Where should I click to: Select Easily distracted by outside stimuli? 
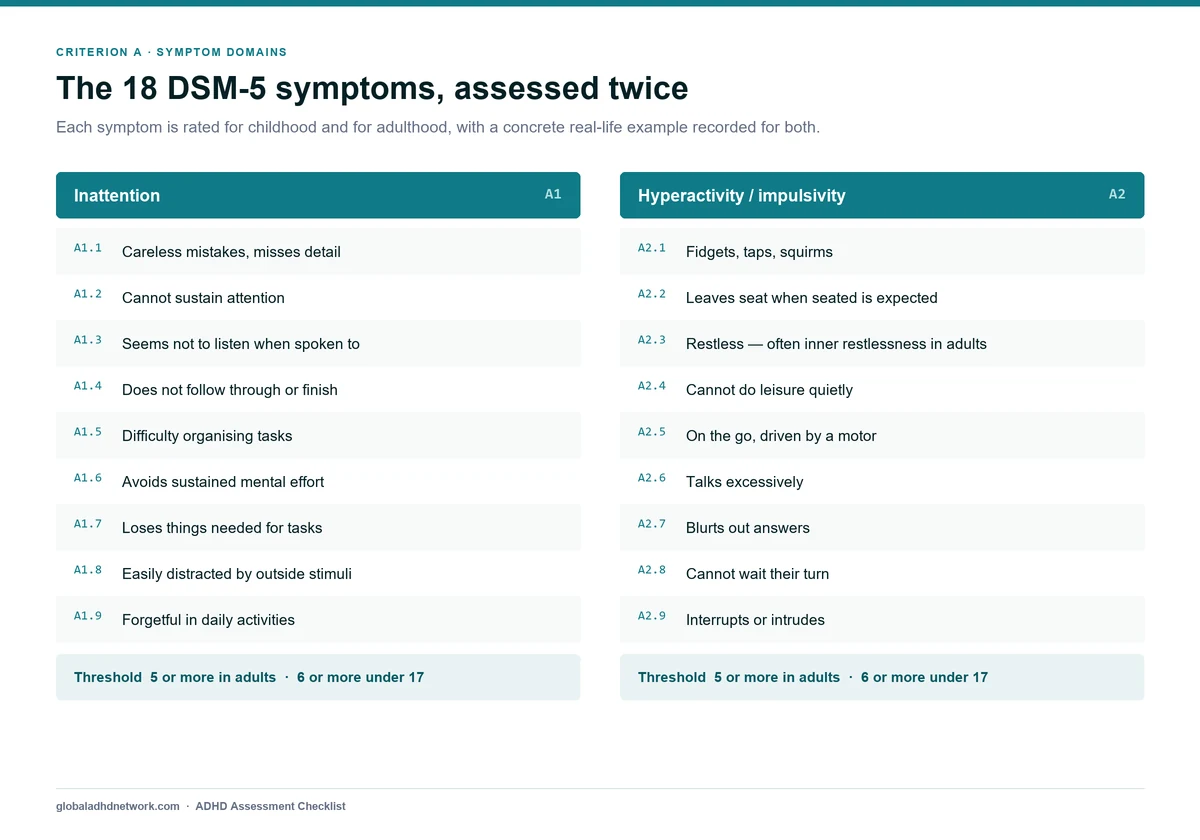click(318, 573)
